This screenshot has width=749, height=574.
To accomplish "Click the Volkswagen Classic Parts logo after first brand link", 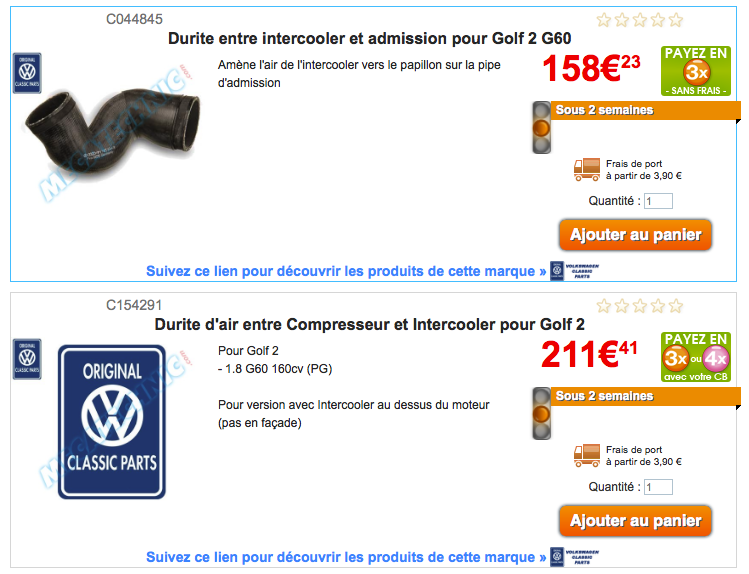I will point(575,271).
